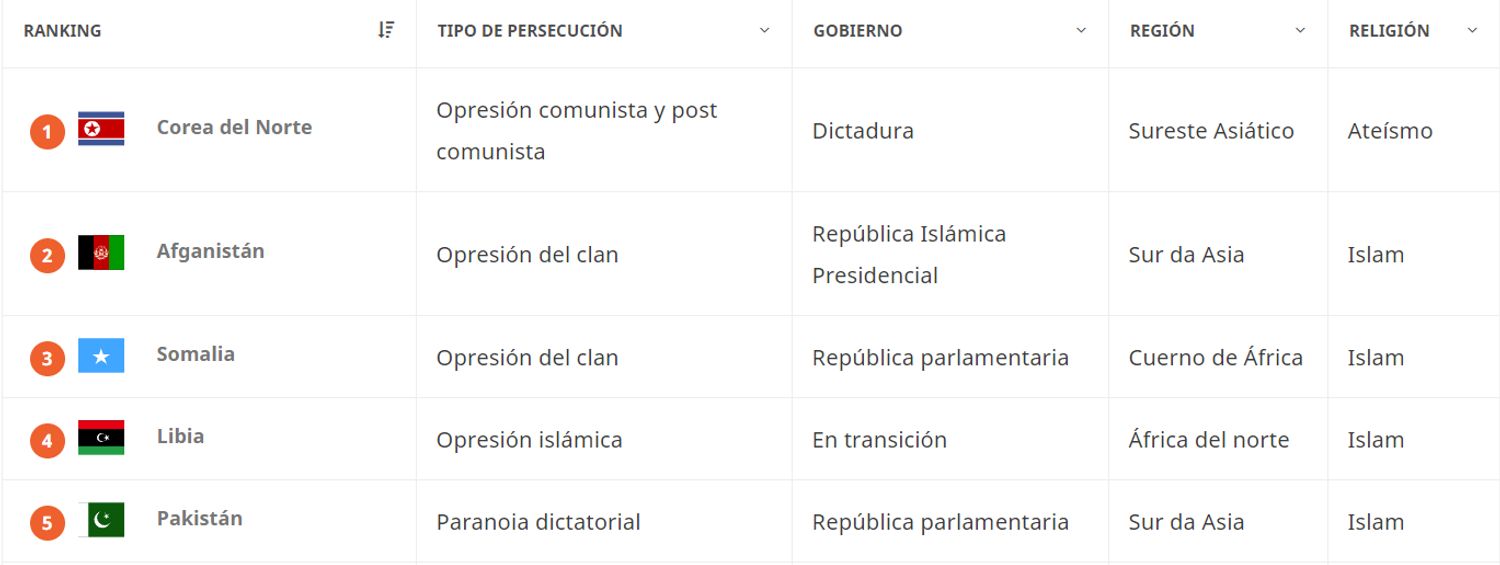Click the North Korea flag icon

point(101,129)
